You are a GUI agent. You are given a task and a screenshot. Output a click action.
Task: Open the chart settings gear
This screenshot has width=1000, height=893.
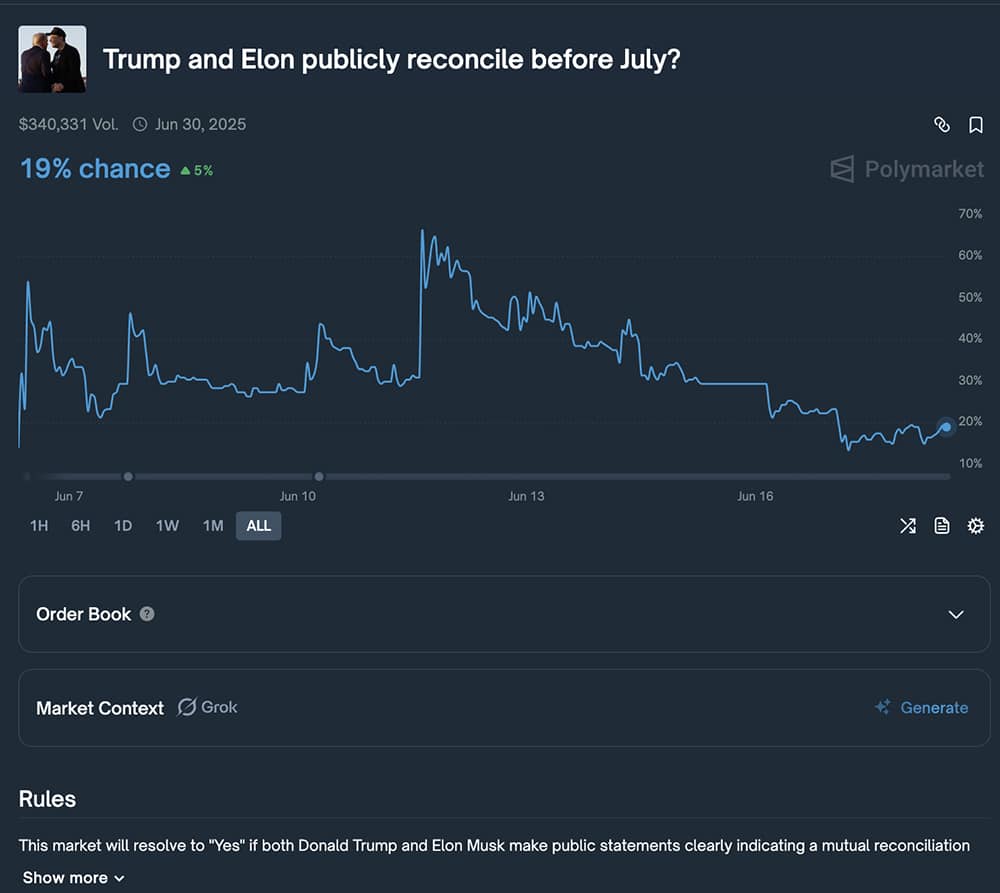976,525
